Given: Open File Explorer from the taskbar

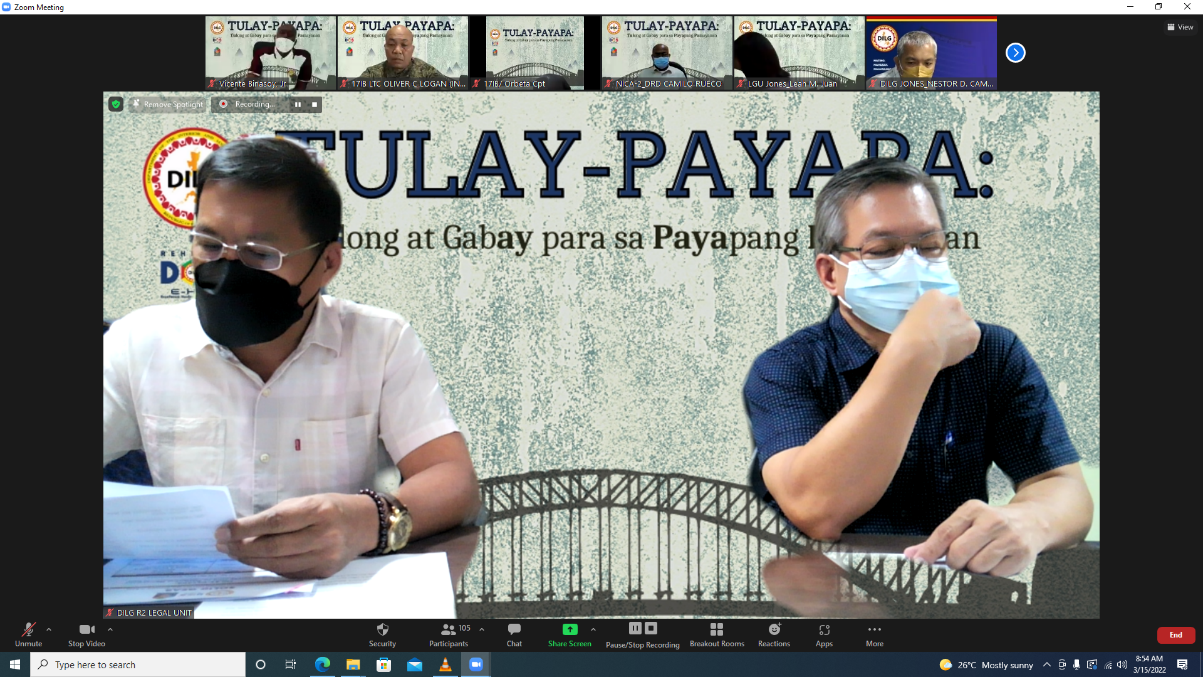Looking at the screenshot, I should [x=353, y=664].
